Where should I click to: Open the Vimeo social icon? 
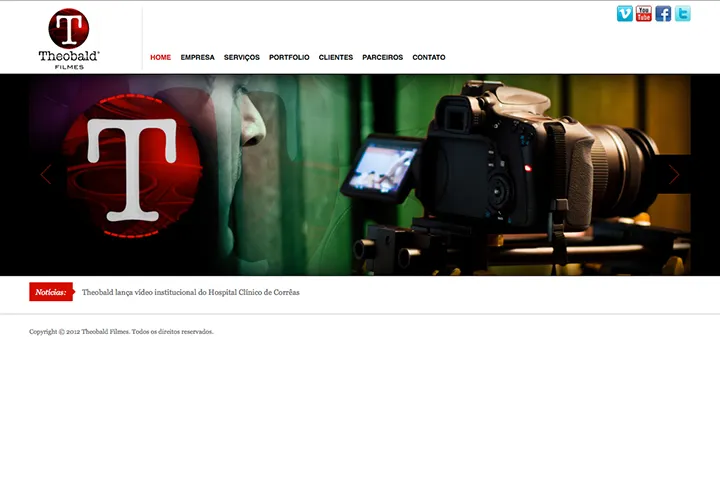624,14
